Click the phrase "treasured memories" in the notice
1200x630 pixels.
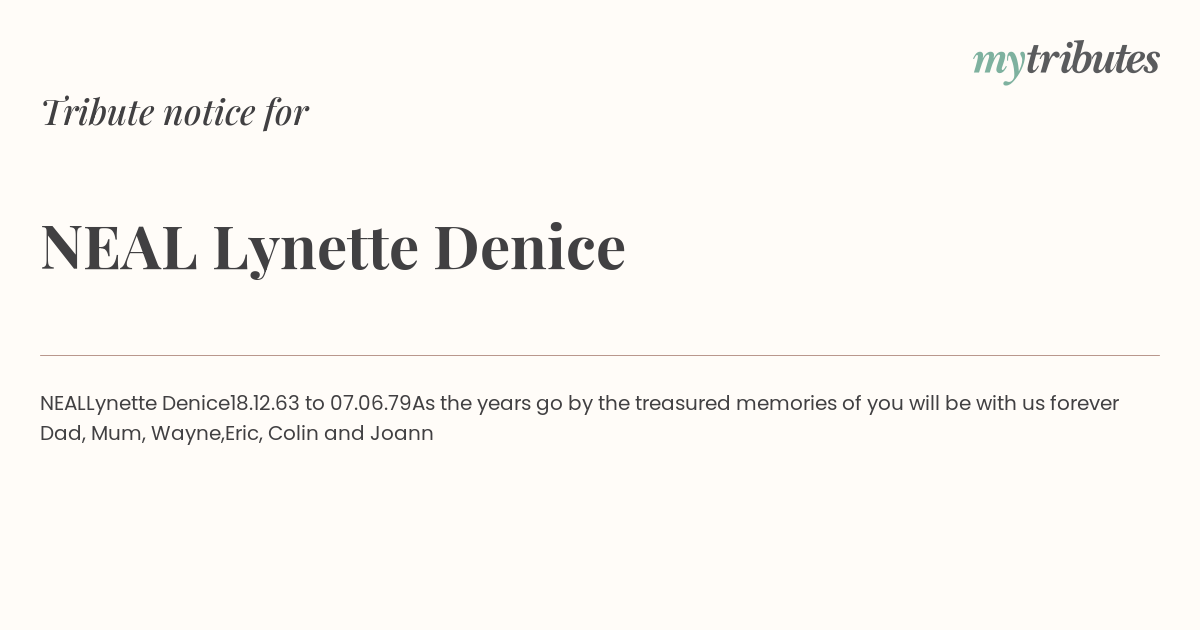click(x=735, y=403)
